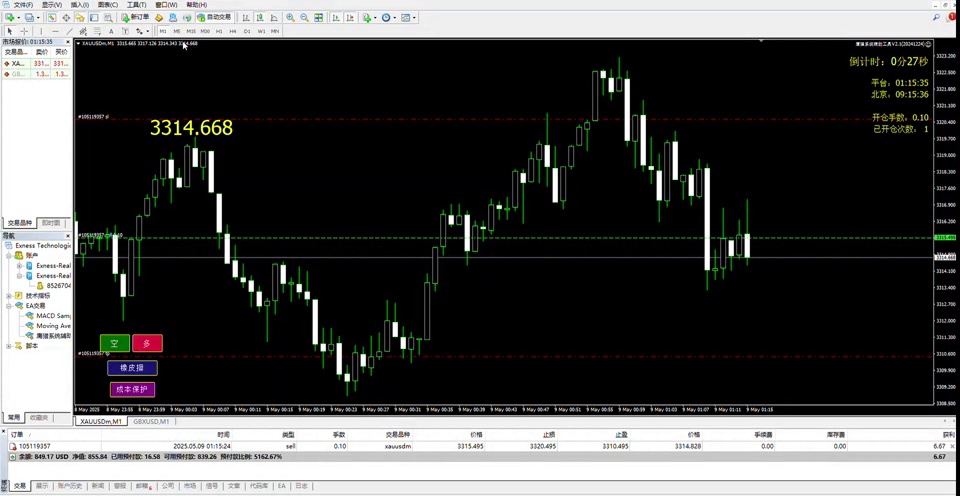This screenshot has width=960, height=496.
Task: Expand the 脚本 tree node
Action: tap(10, 345)
